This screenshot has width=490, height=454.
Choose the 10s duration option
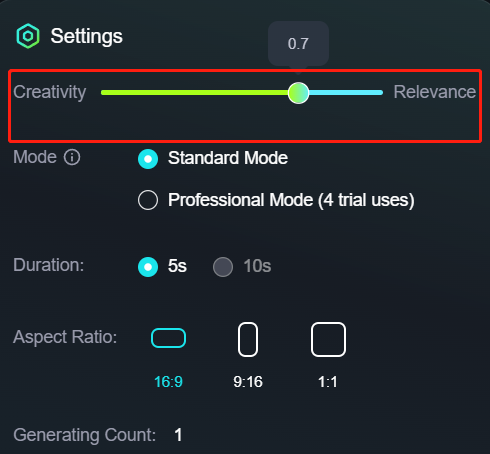point(223,267)
